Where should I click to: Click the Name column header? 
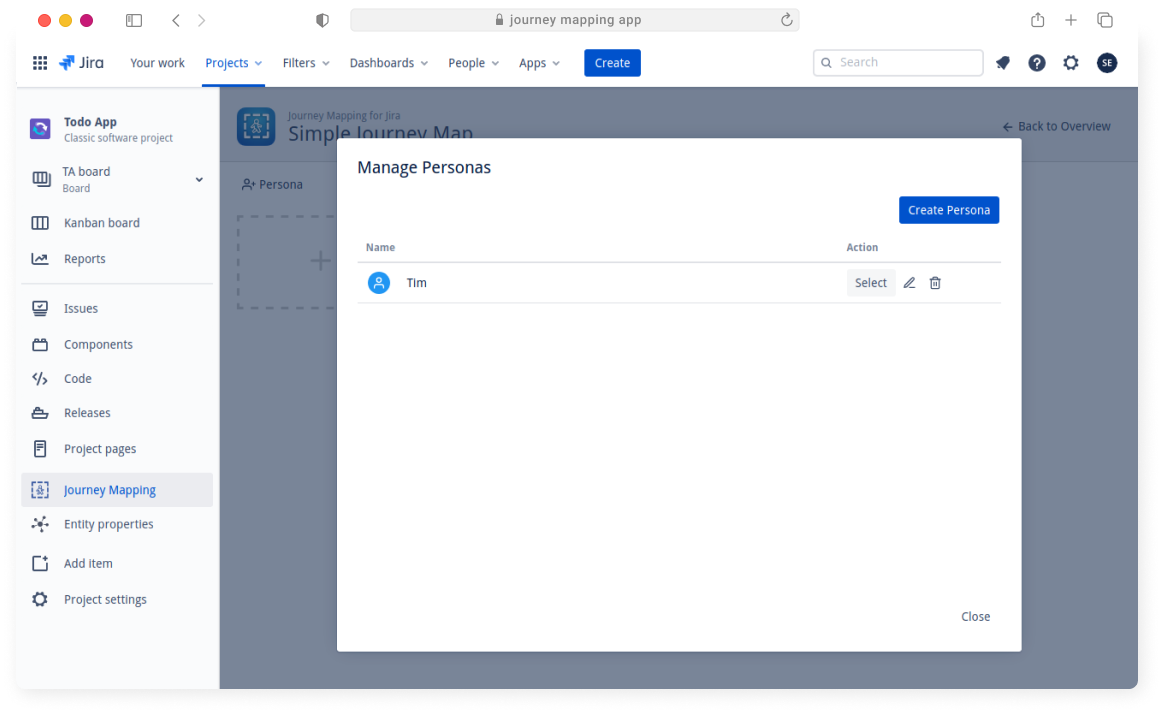pos(380,248)
